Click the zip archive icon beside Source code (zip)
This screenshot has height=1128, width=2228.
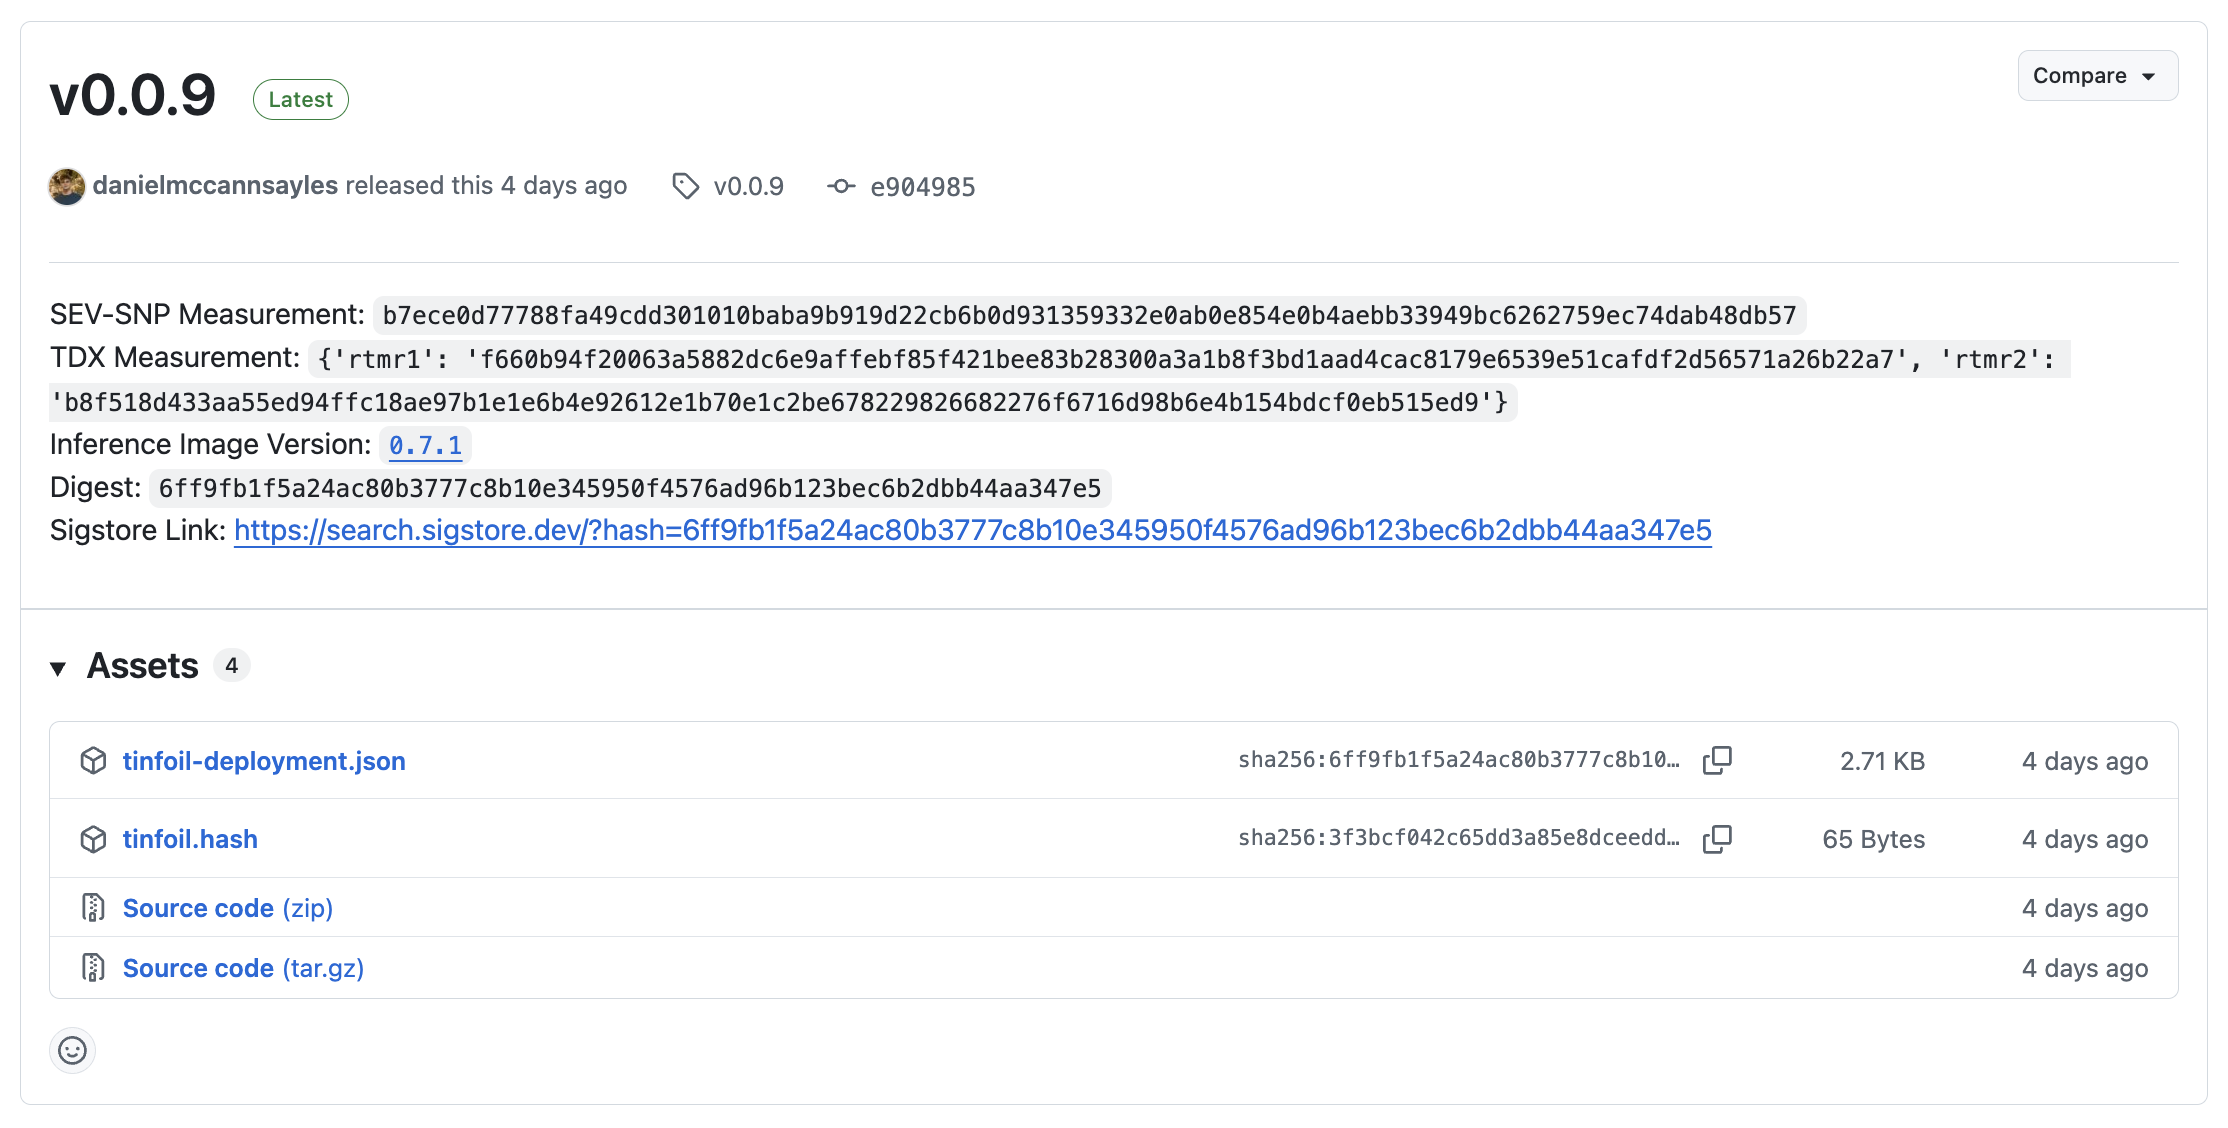coord(93,908)
